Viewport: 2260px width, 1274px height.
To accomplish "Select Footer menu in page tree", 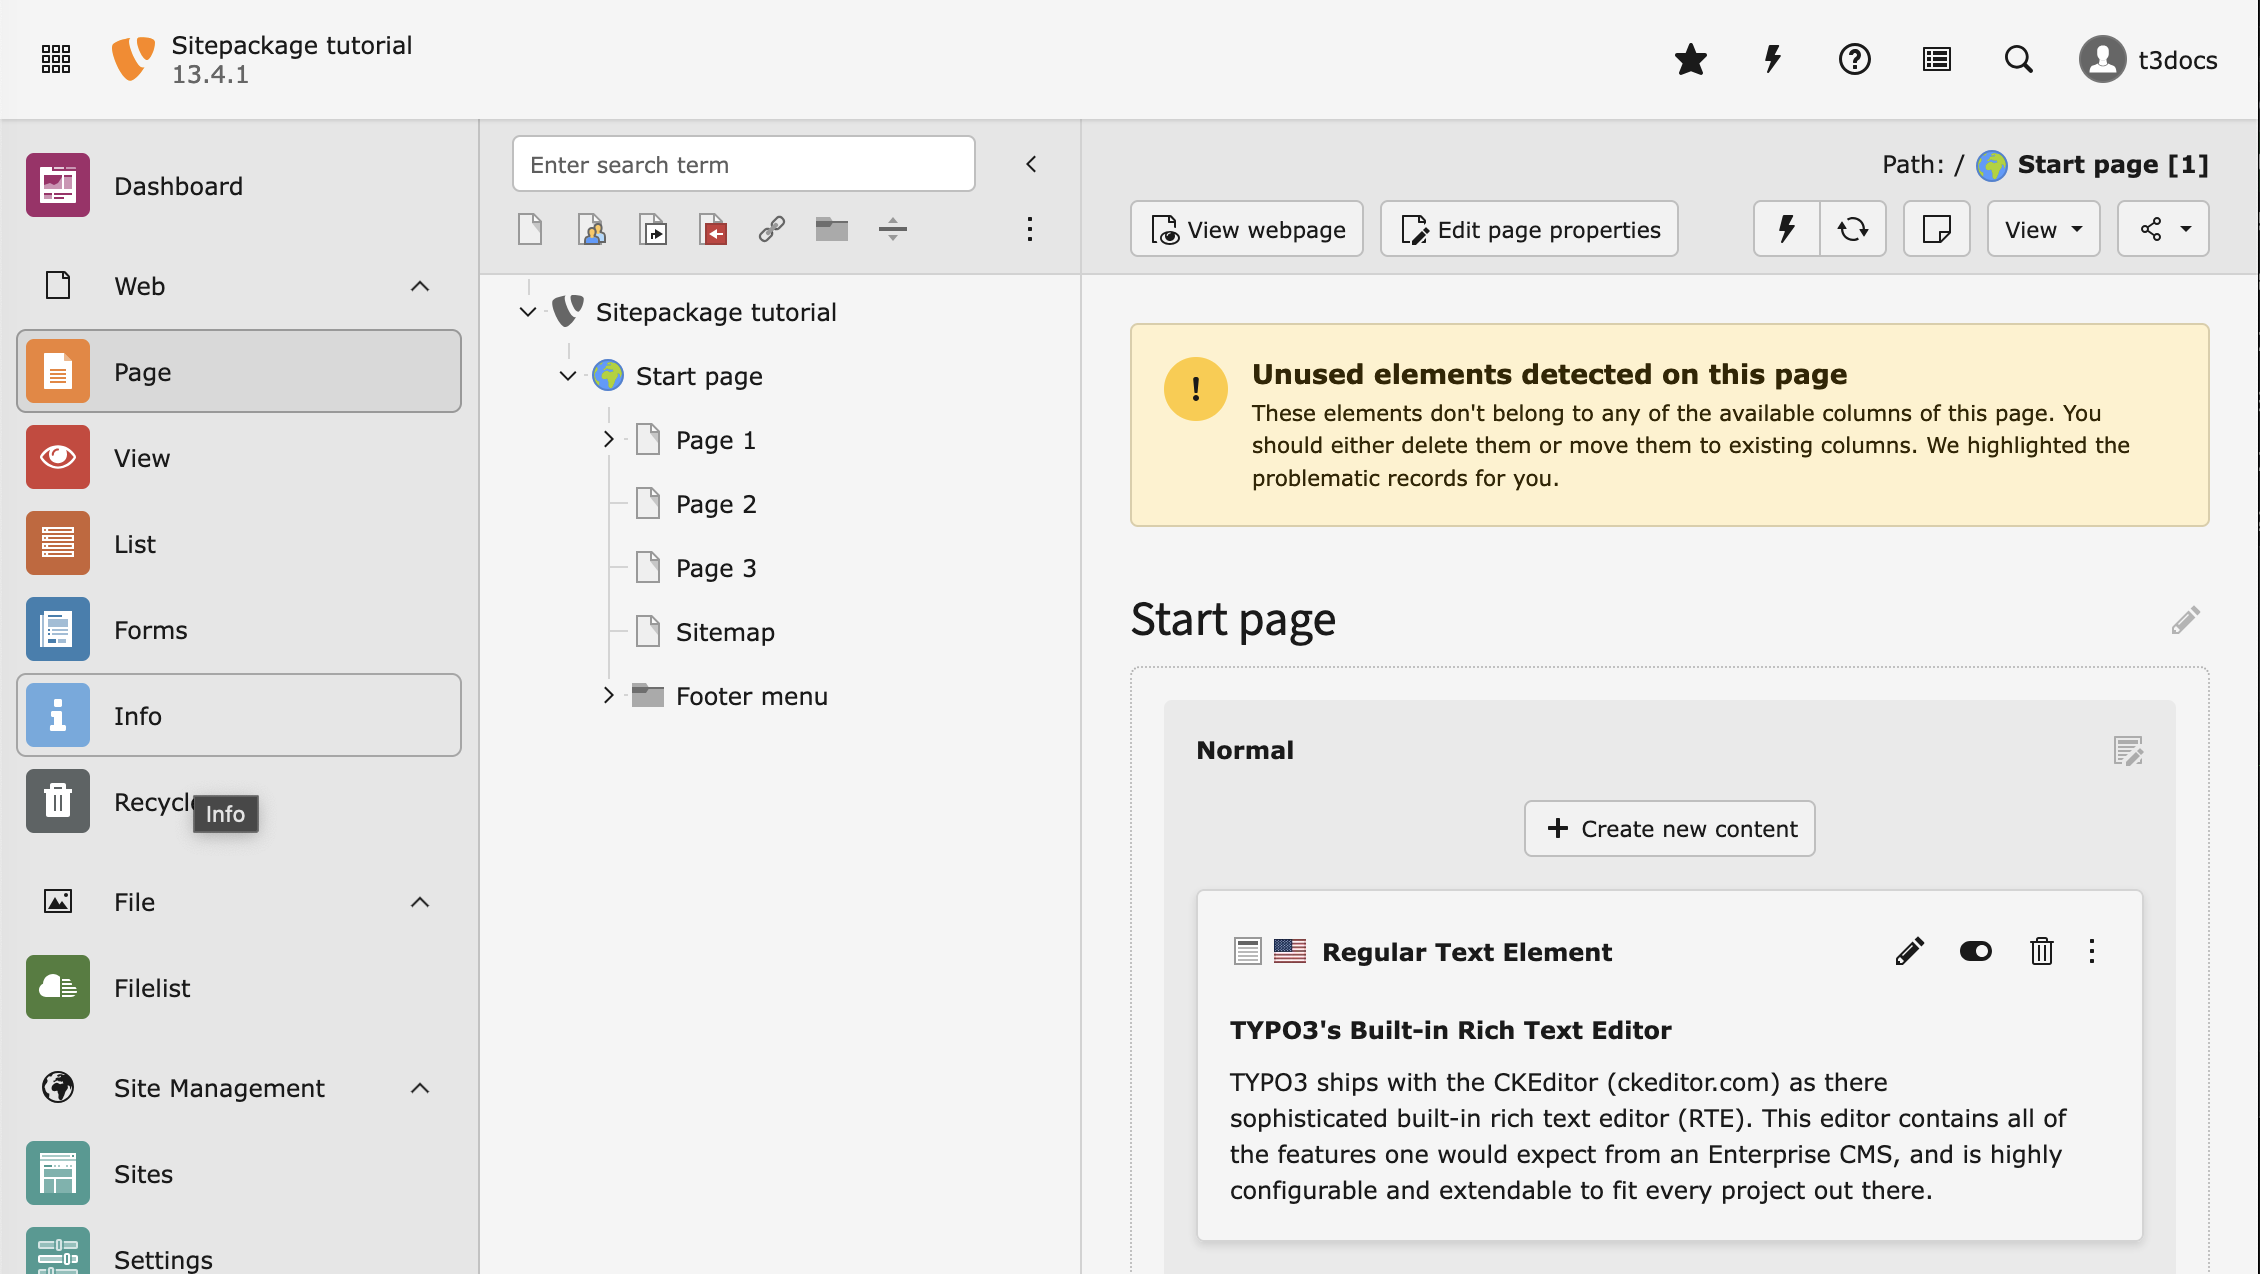I will point(752,696).
